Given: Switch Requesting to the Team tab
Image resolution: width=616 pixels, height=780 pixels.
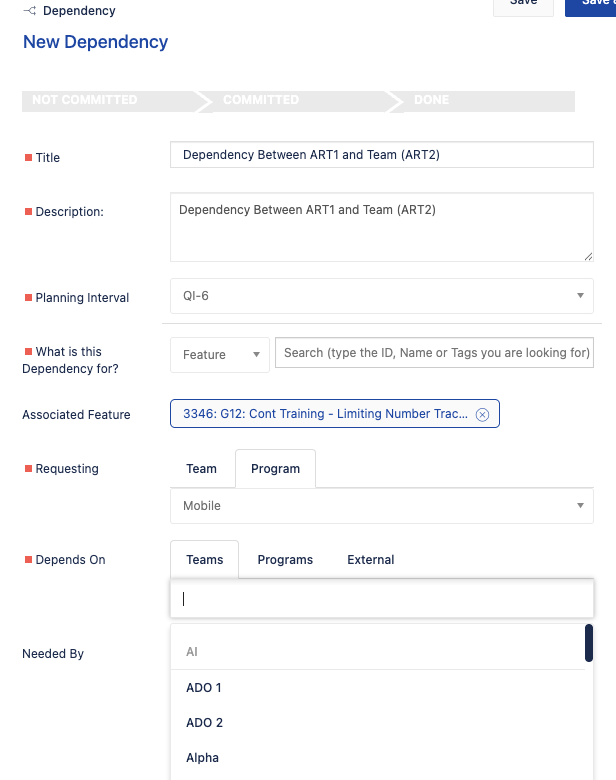Looking at the screenshot, I should click(x=202, y=469).
